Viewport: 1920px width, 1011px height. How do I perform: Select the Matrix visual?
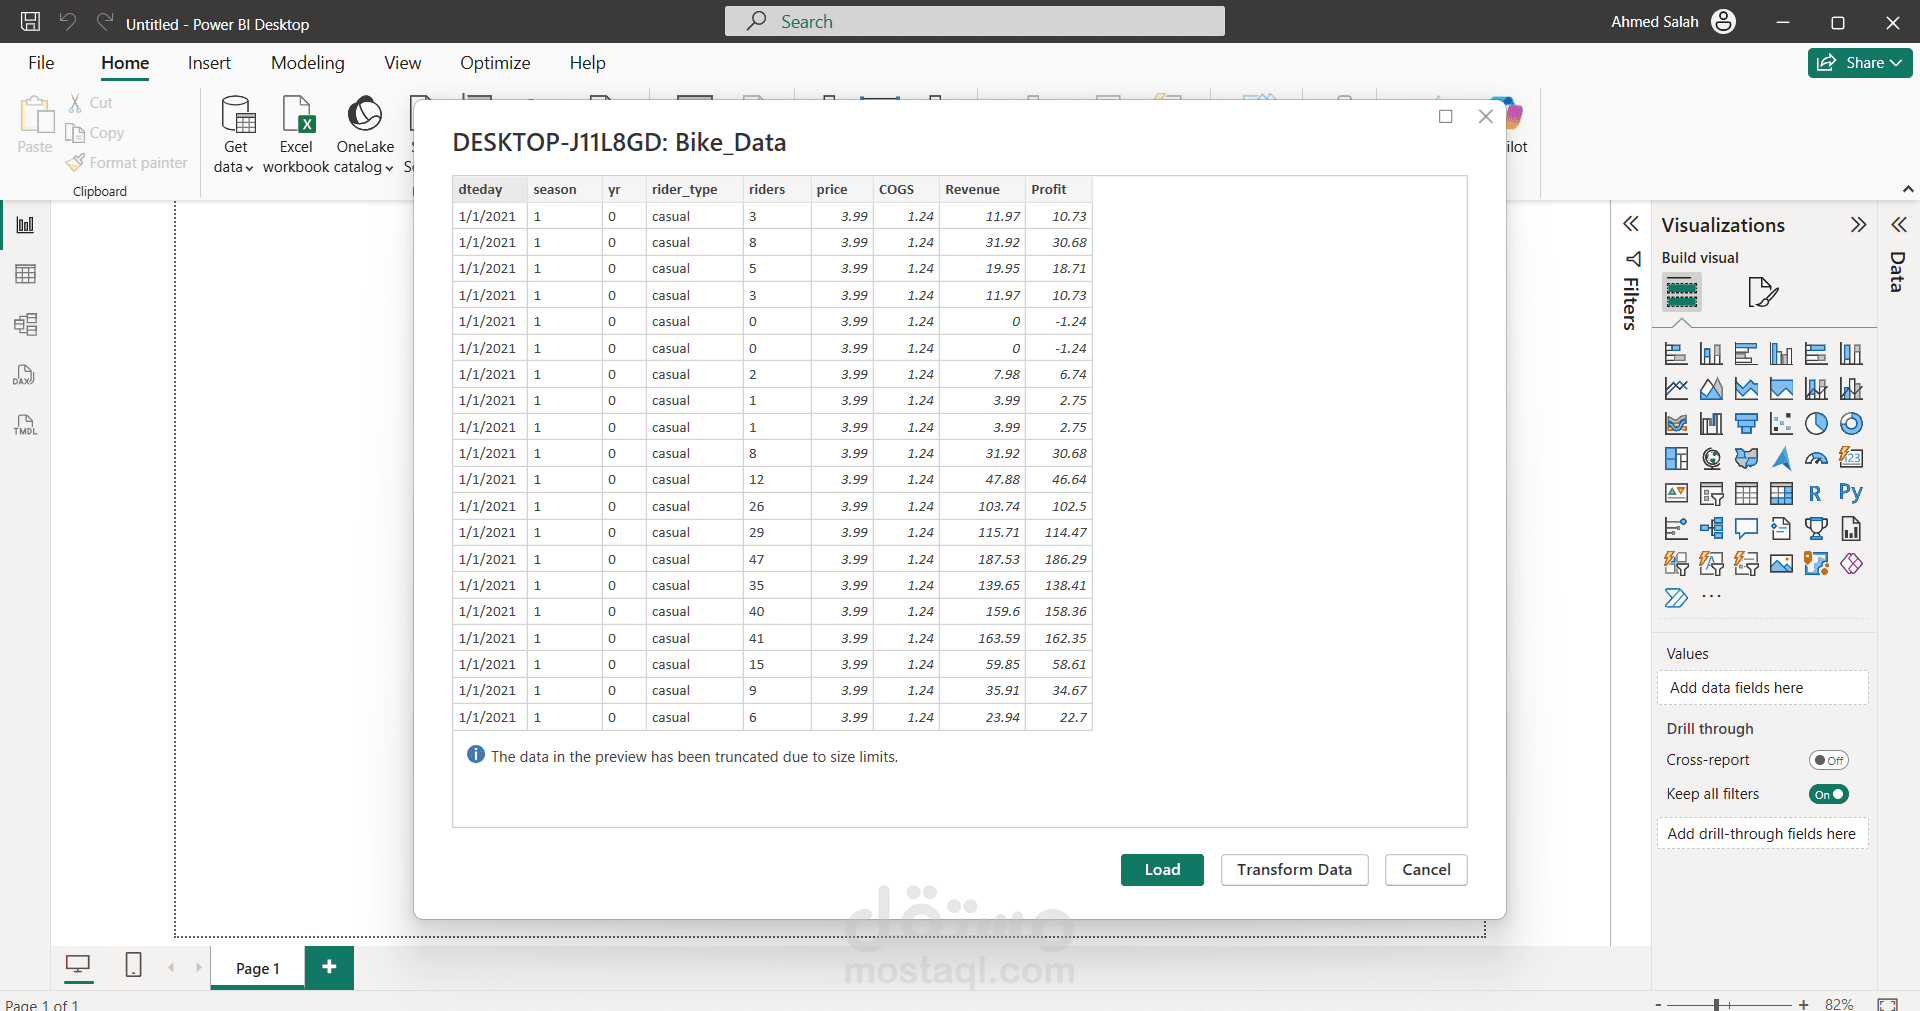[x=1781, y=494]
